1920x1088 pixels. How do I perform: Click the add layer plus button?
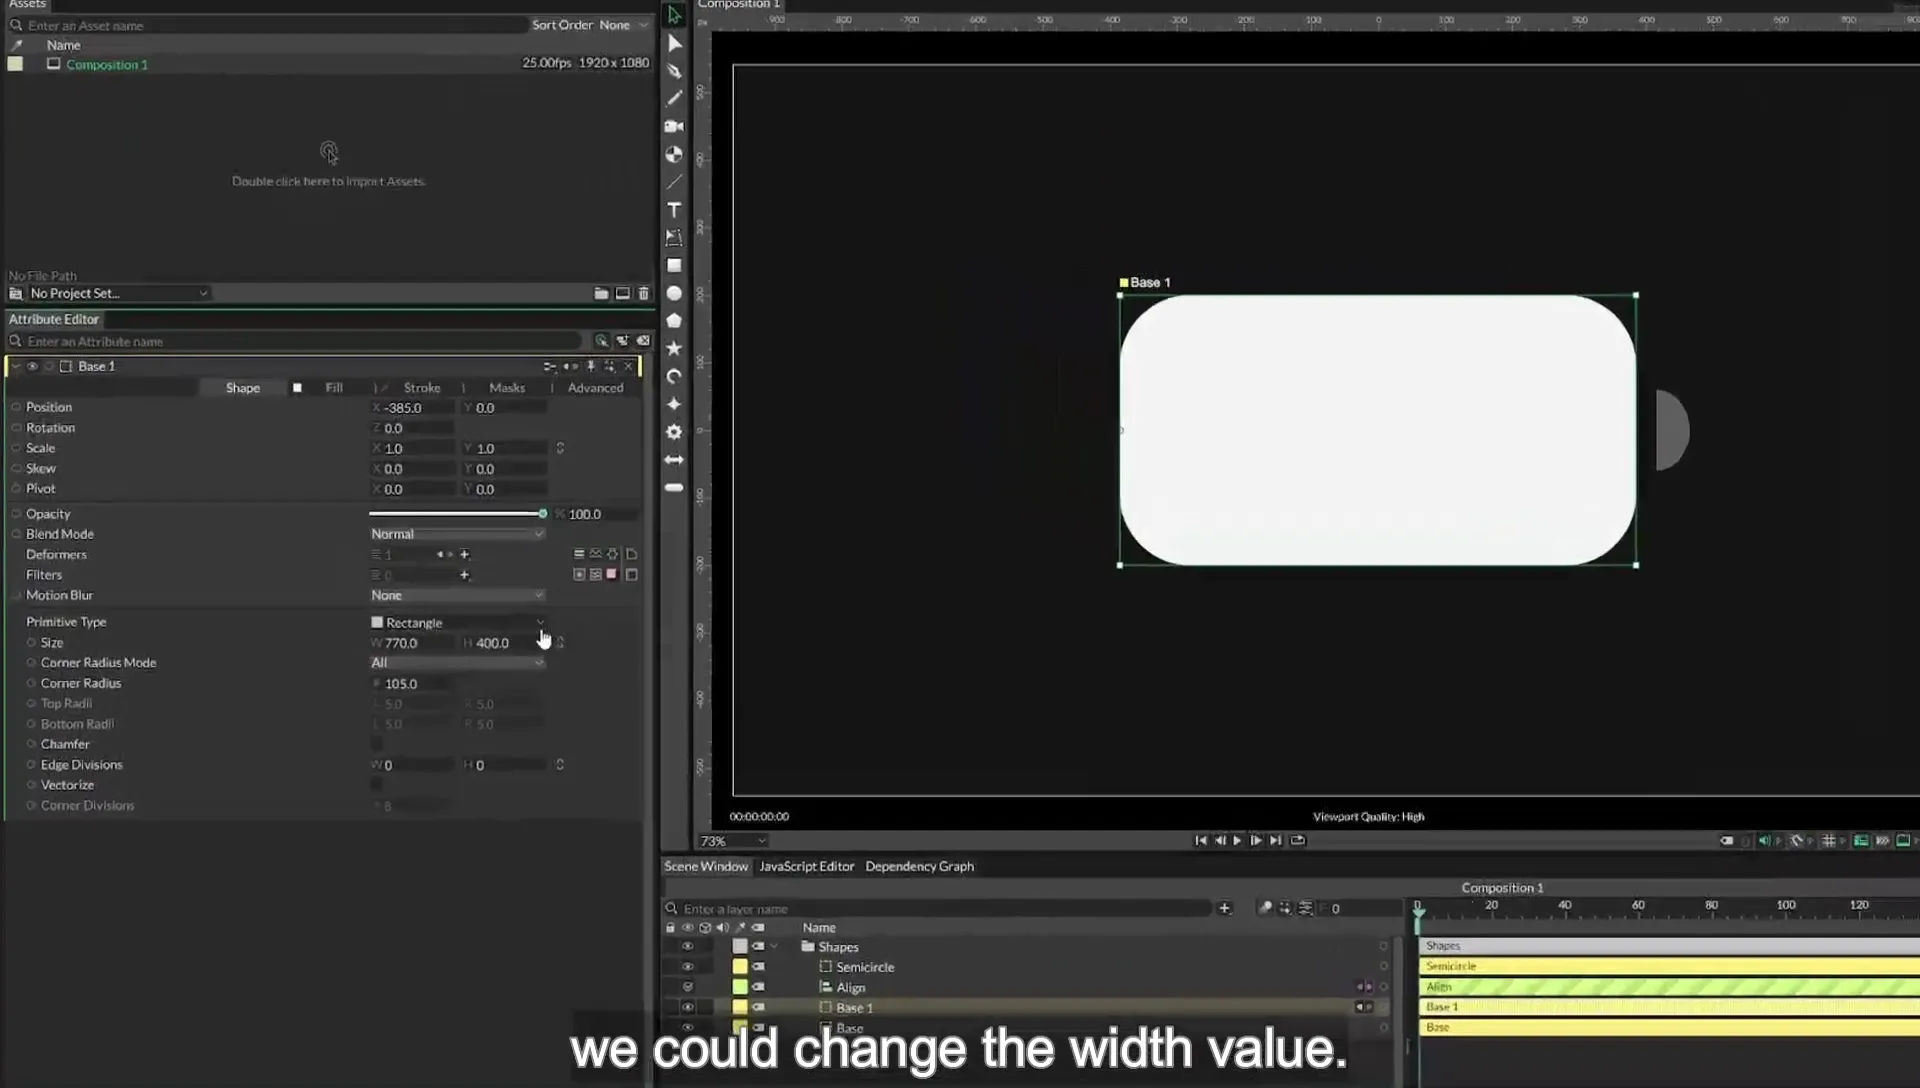[1224, 908]
